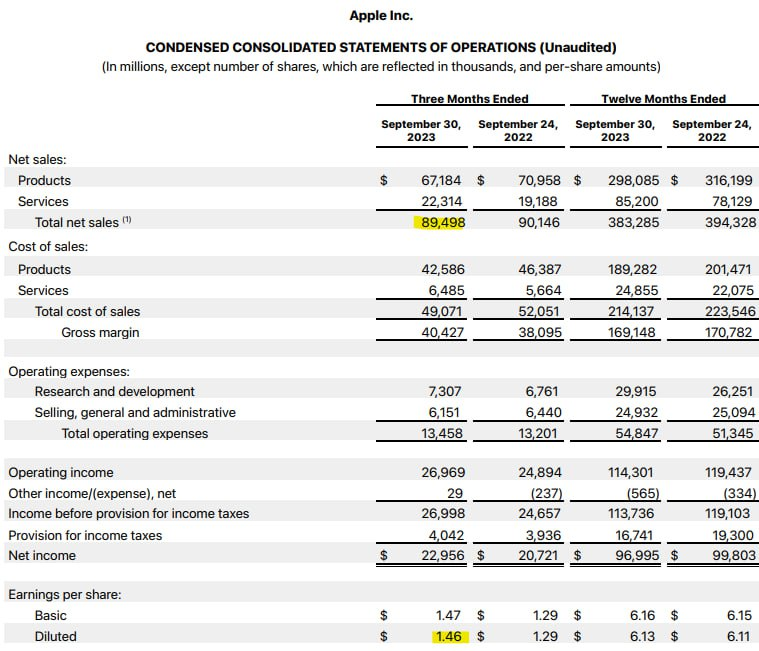Click Other income/(expense), net label
This screenshot has width=759, height=651.
click(x=92, y=494)
